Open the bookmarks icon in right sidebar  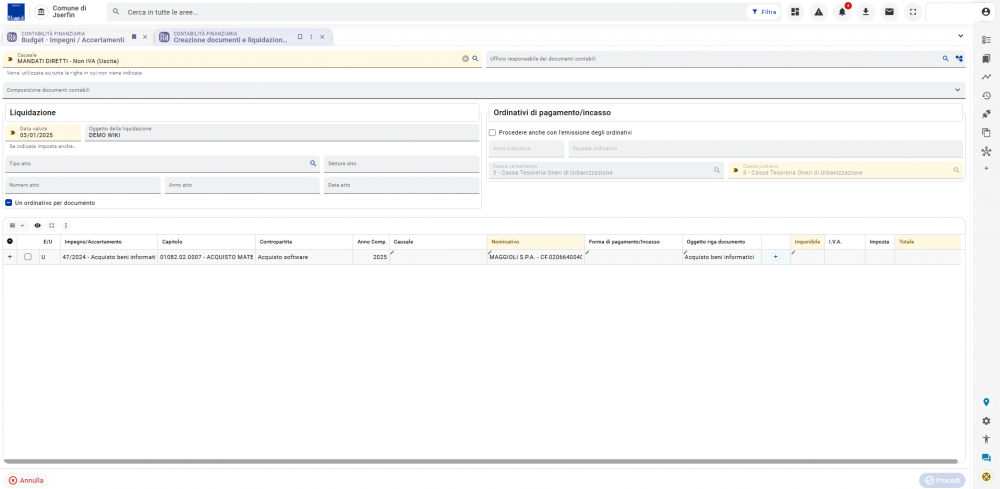[x=987, y=59]
